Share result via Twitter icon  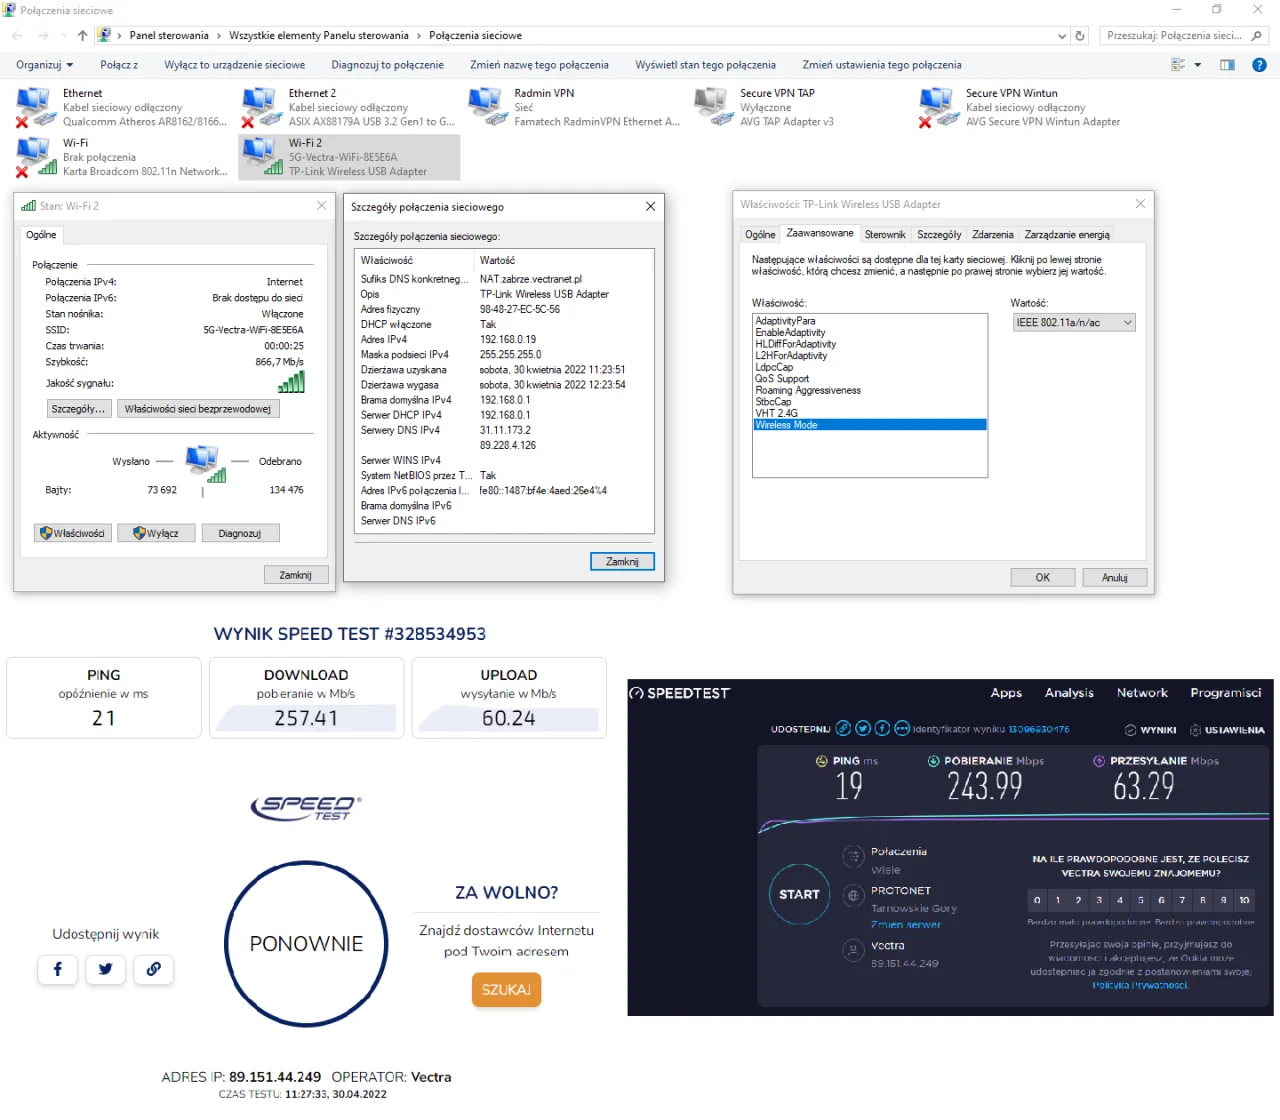pyautogui.click(x=106, y=969)
